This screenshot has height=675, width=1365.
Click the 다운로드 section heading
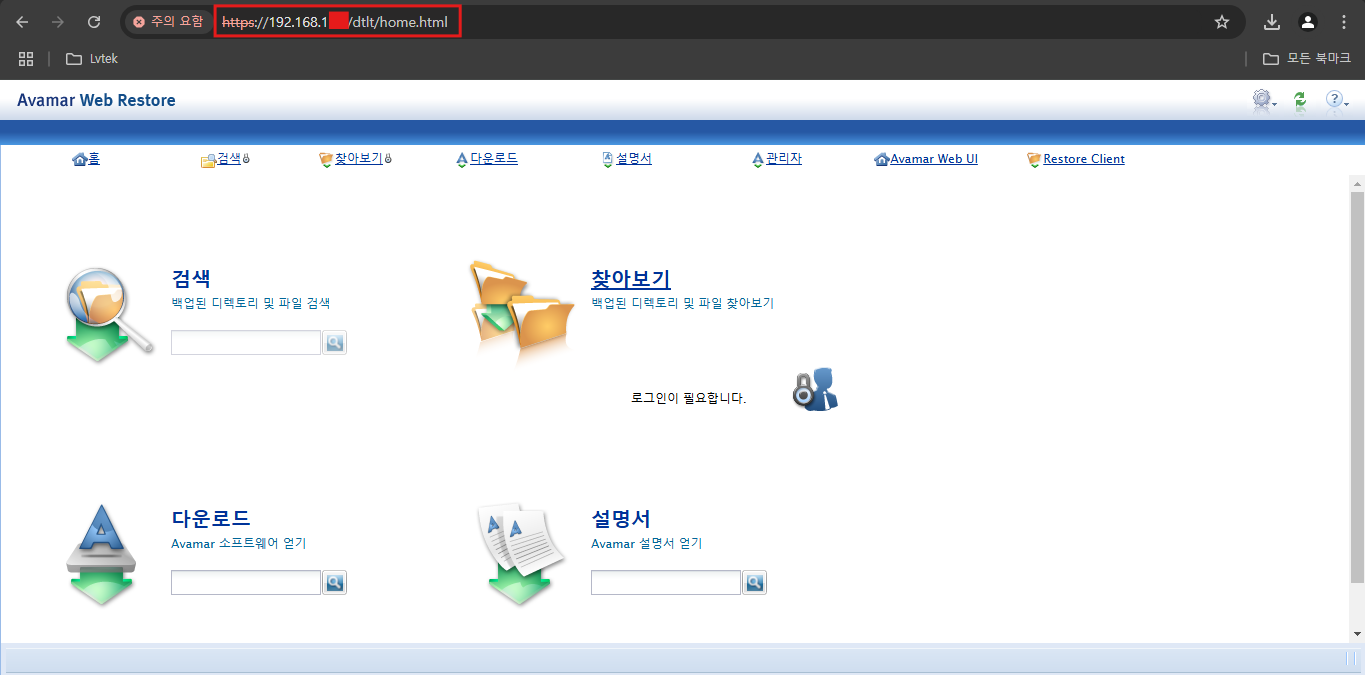[x=211, y=519]
